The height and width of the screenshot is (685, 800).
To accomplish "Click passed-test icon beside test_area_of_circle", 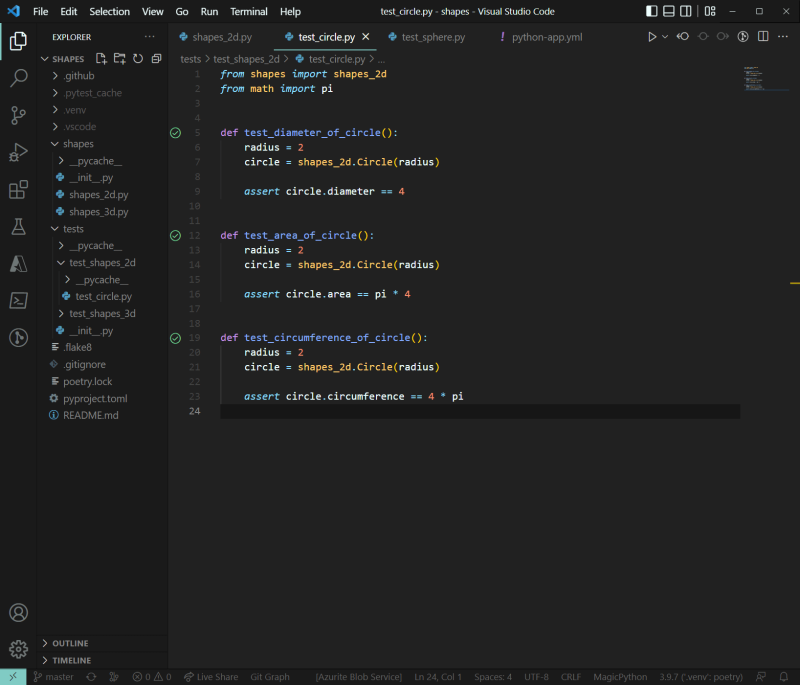I will click(175, 236).
